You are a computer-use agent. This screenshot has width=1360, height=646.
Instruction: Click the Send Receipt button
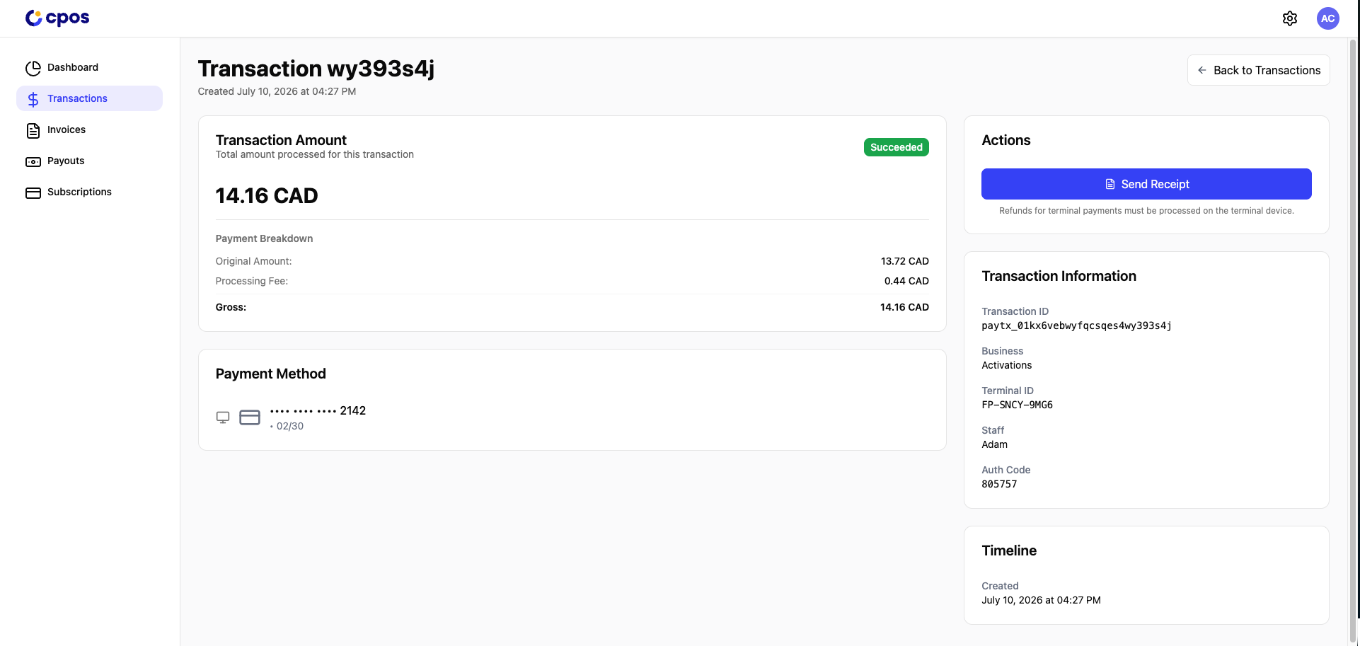click(x=1146, y=184)
